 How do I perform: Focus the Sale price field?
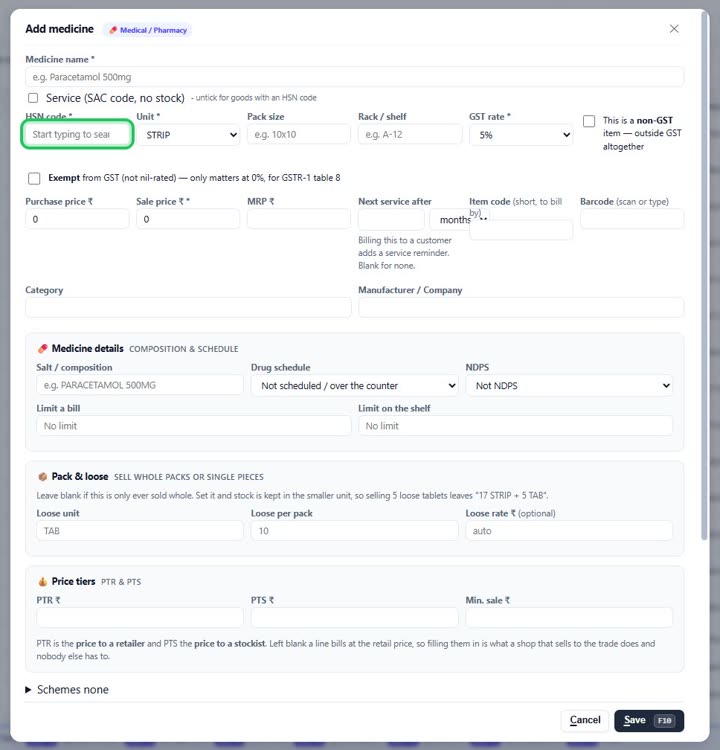pyautogui.click(x=188, y=219)
